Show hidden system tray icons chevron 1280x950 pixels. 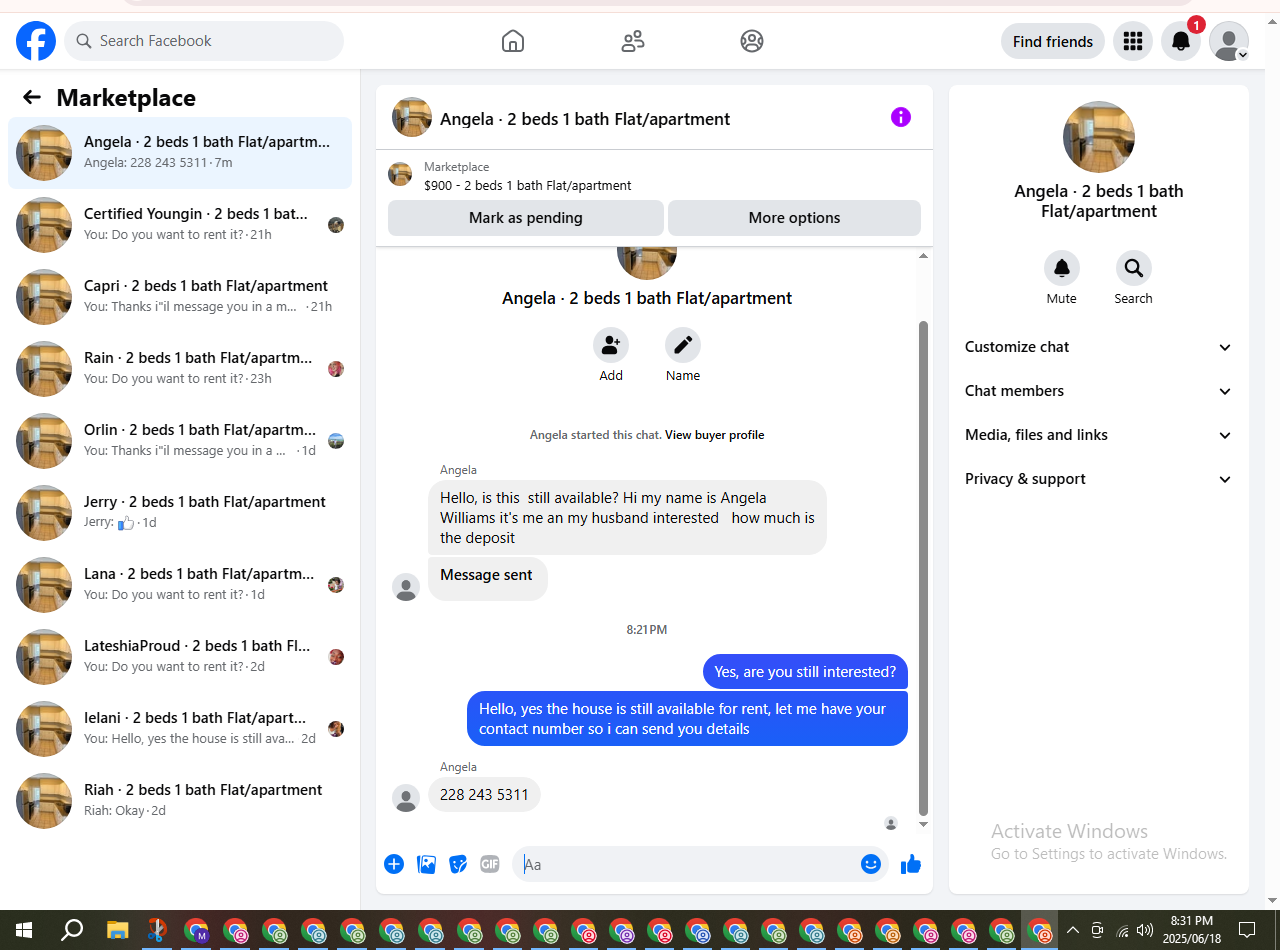pyautogui.click(x=1073, y=931)
